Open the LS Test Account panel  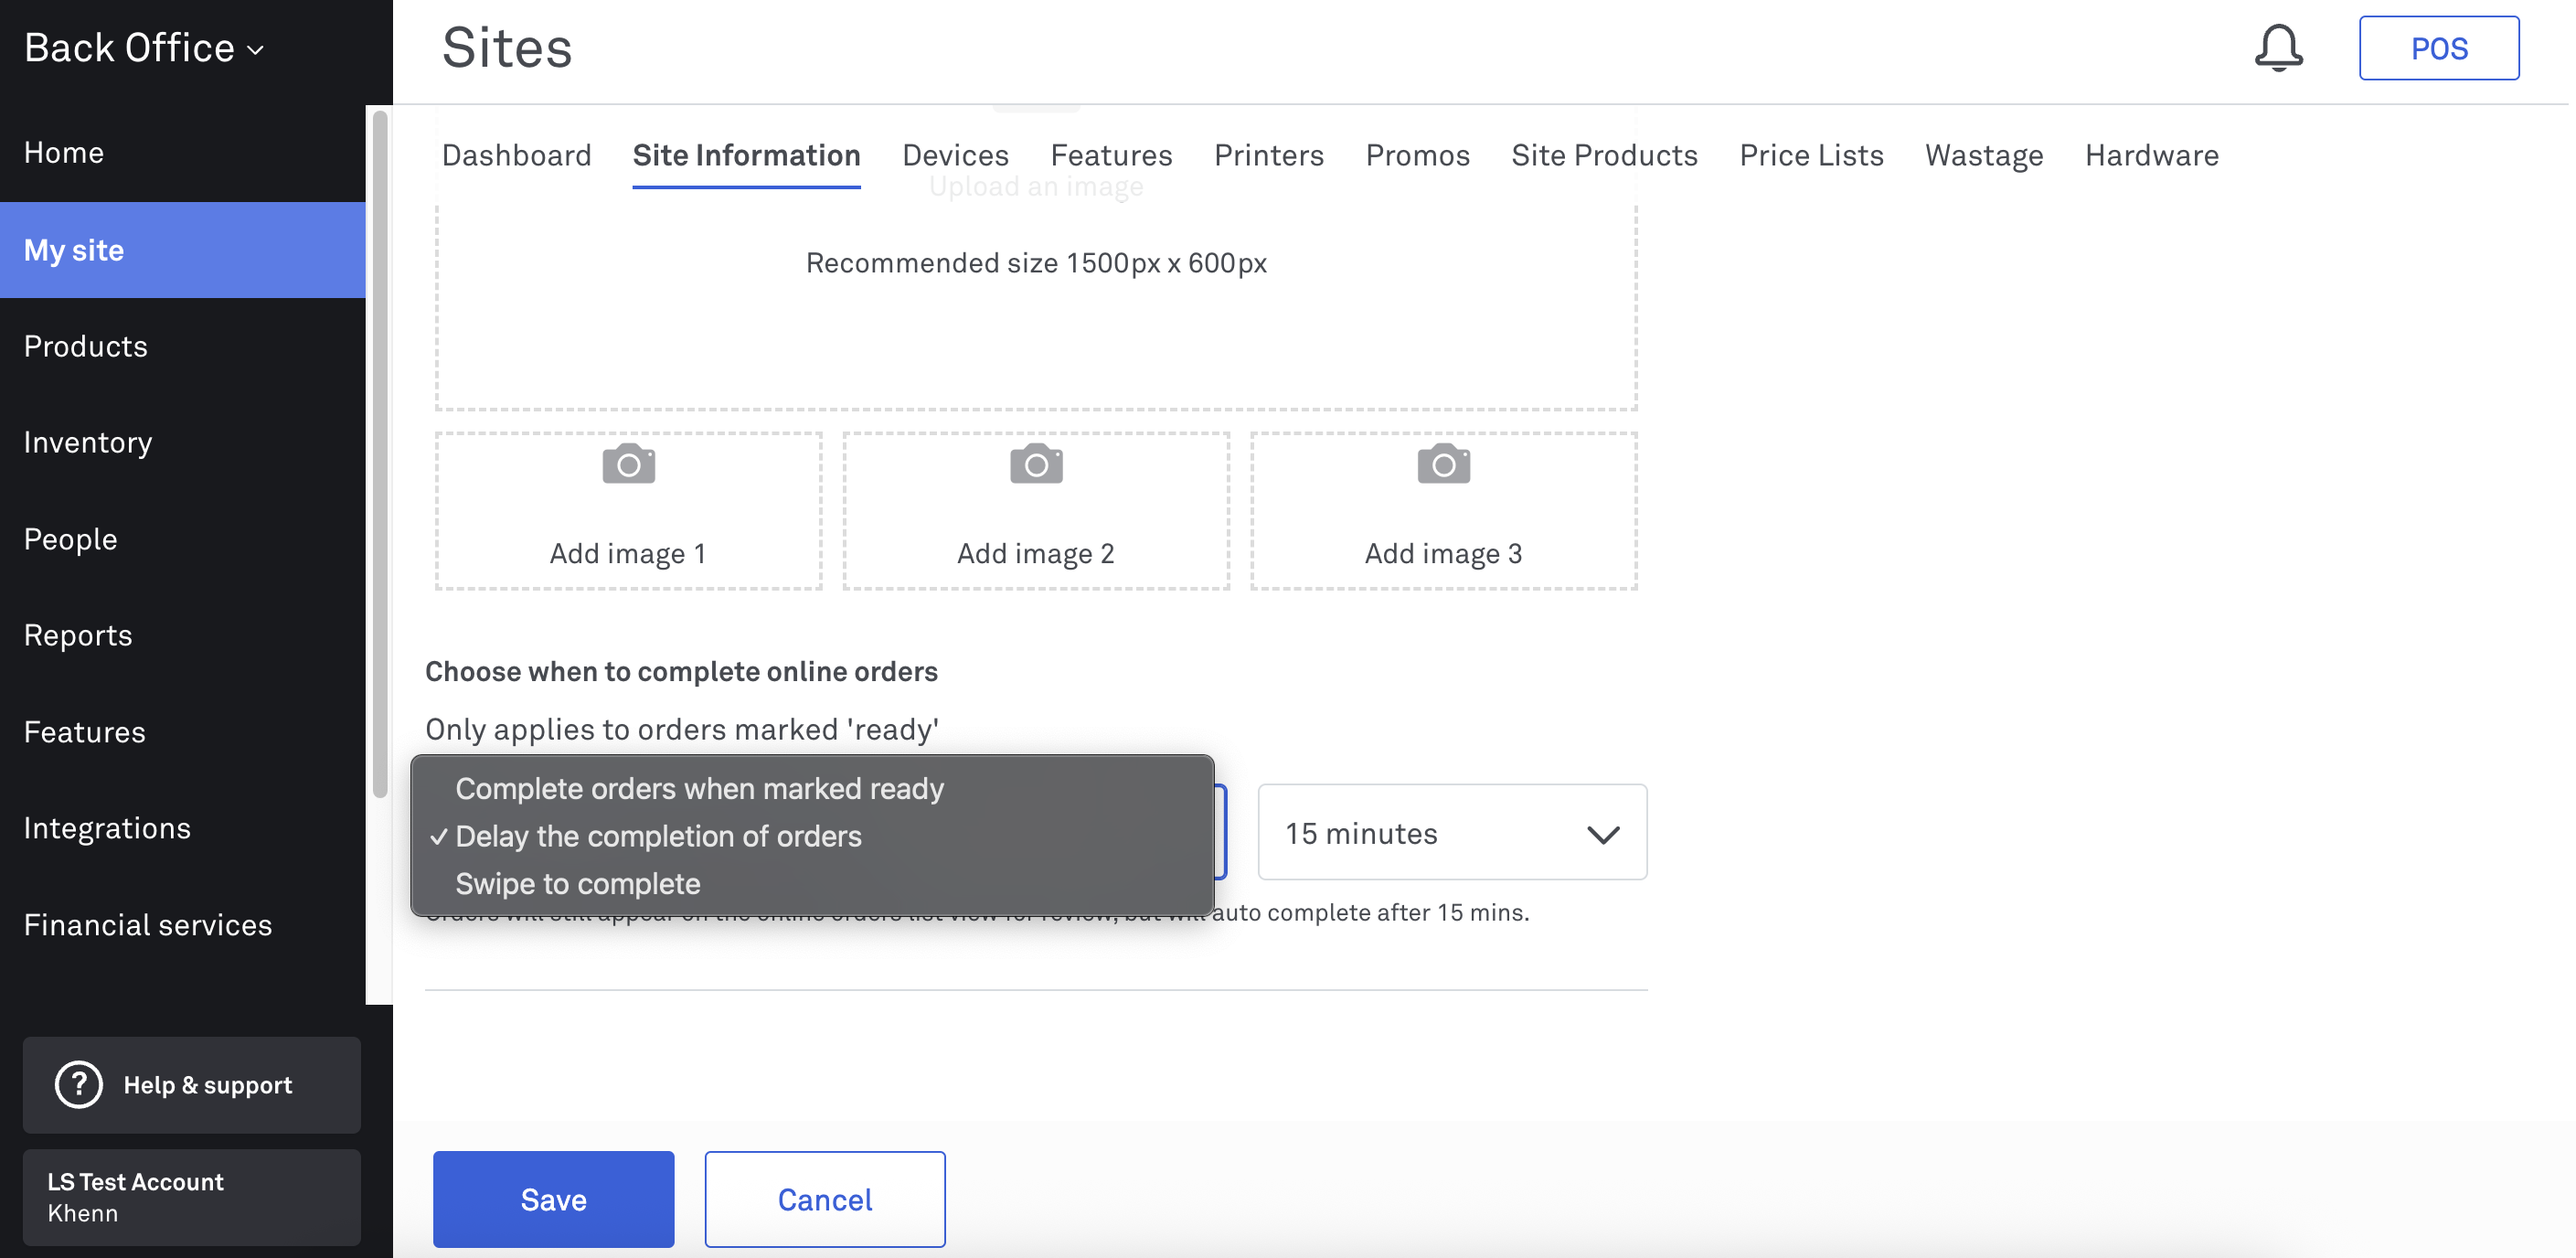pyautogui.click(x=192, y=1197)
